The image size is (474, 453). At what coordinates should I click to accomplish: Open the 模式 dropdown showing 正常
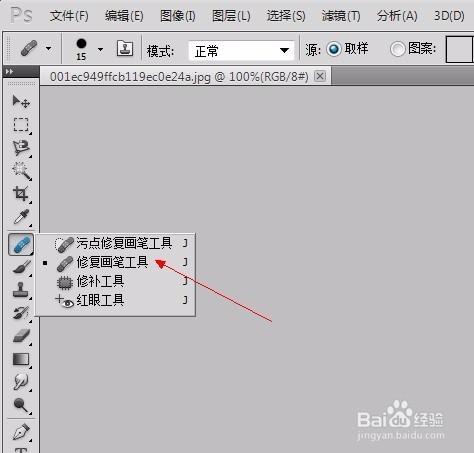[x=241, y=51]
